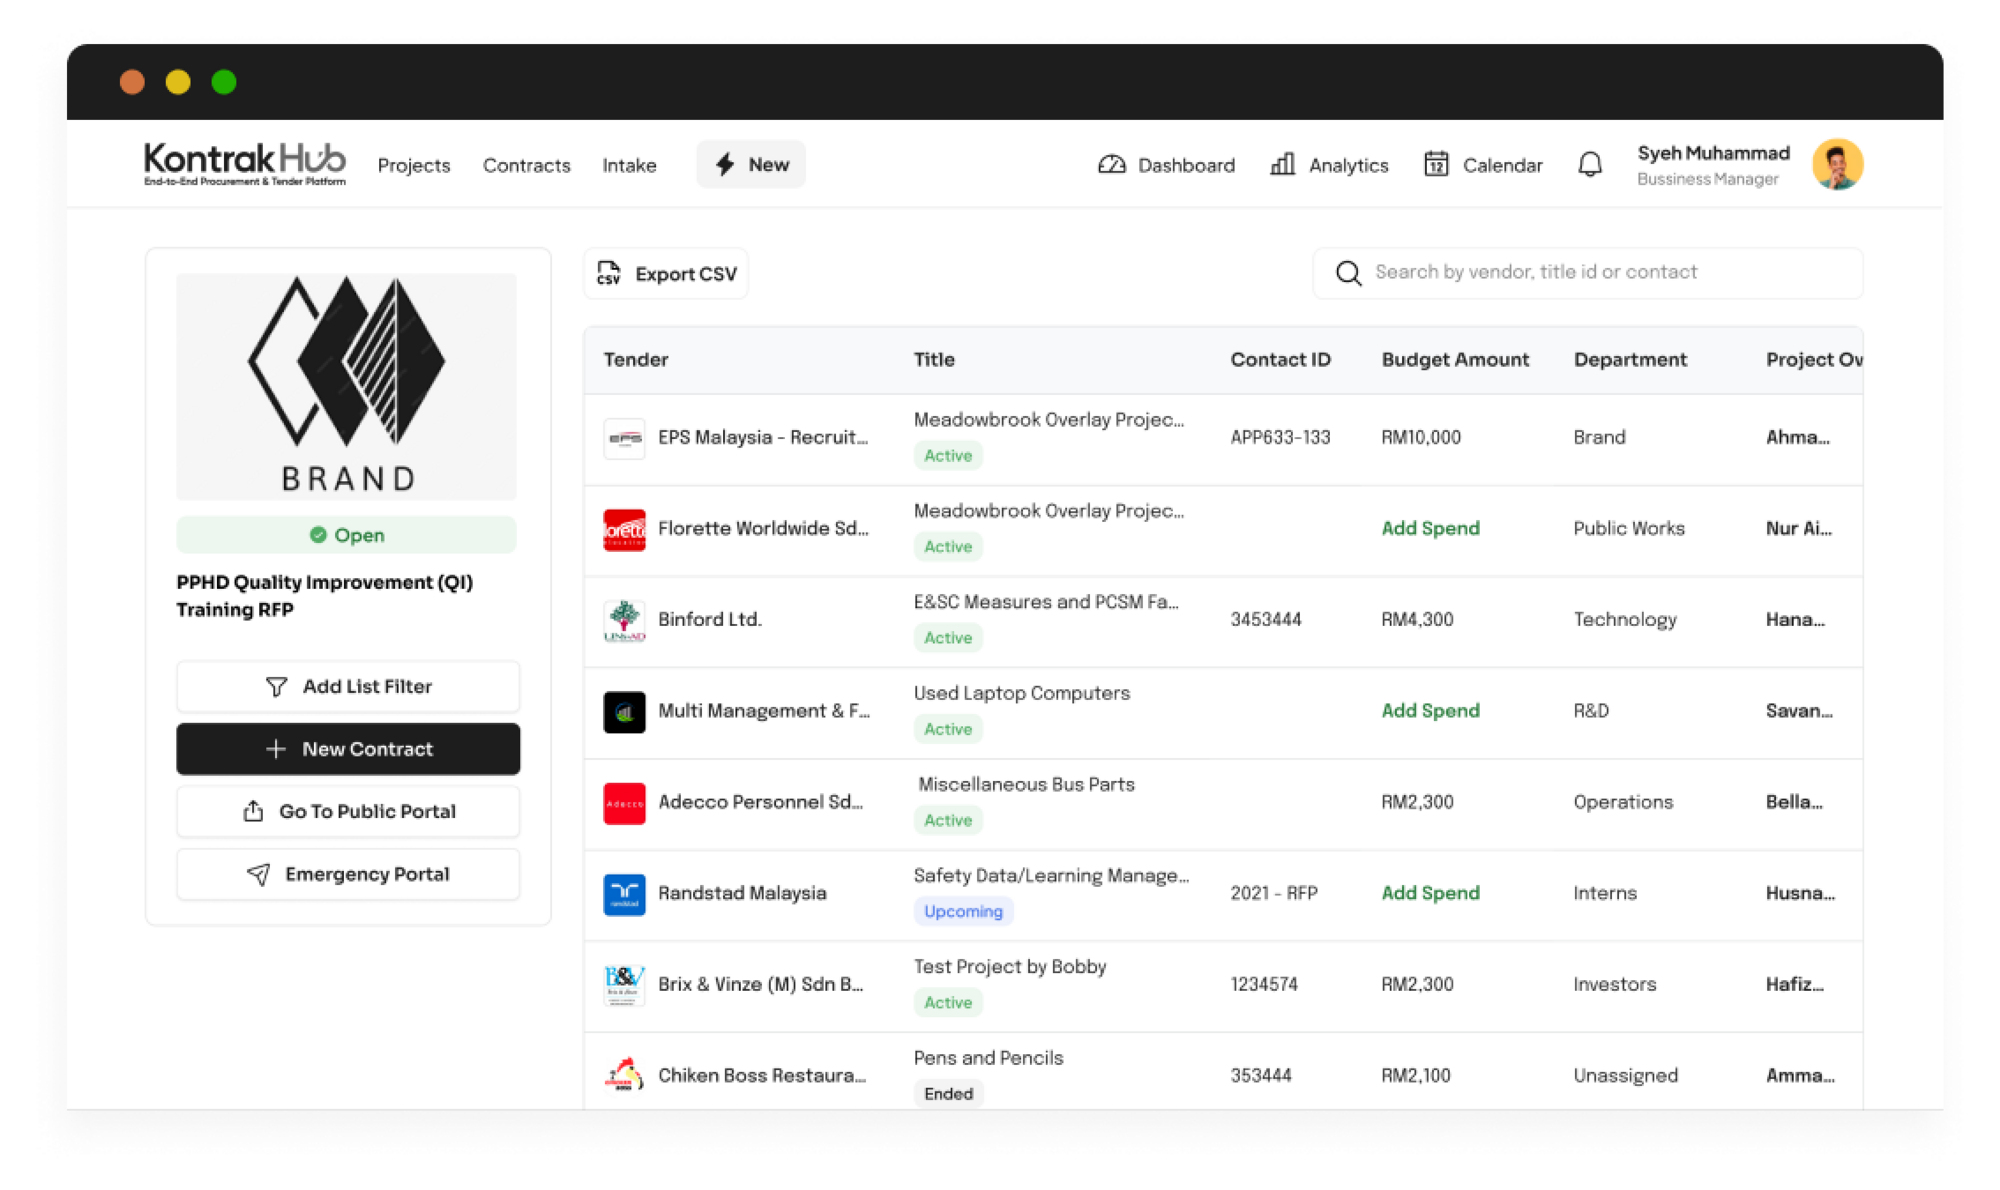
Task: Export table as CSV
Action: pos(666,273)
